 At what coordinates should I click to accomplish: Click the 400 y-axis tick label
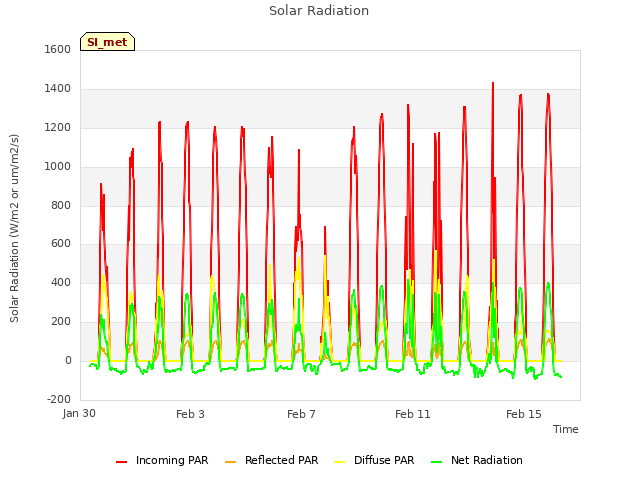(61, 282)
